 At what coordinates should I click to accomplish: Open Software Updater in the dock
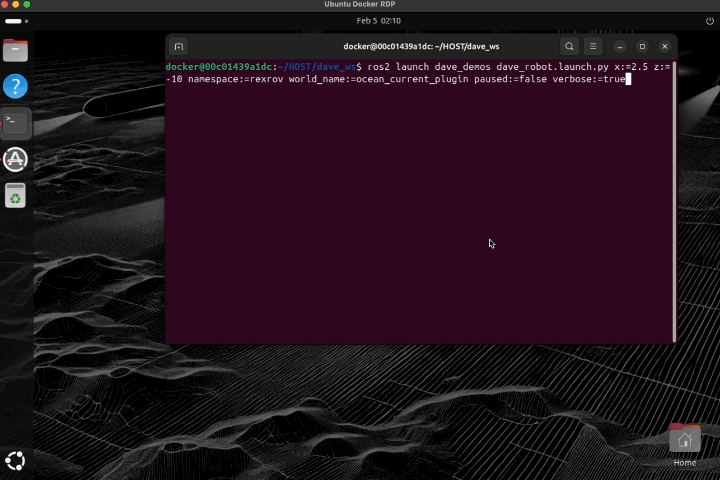(15, 159)
